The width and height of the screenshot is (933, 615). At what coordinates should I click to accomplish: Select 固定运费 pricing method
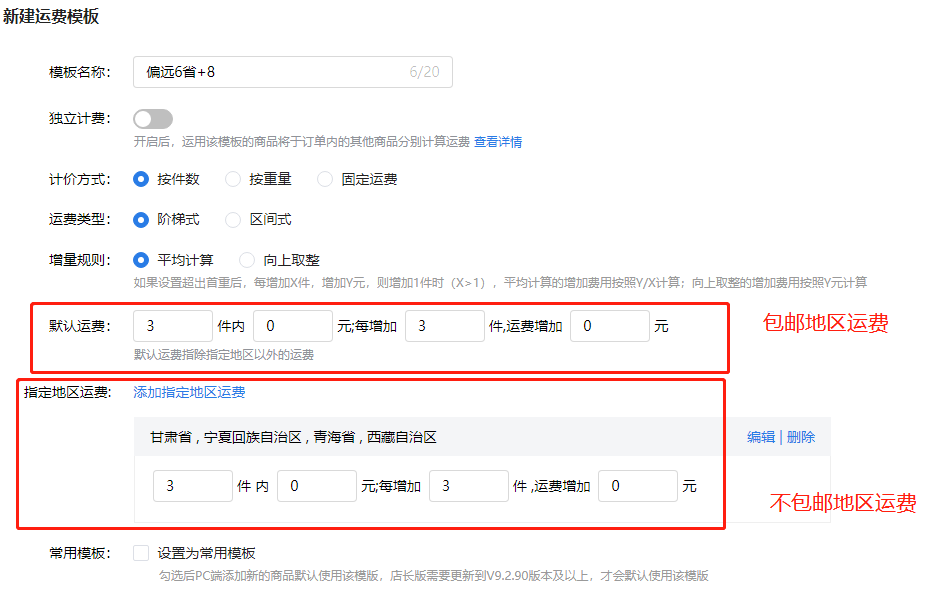[x=325, y=179]
